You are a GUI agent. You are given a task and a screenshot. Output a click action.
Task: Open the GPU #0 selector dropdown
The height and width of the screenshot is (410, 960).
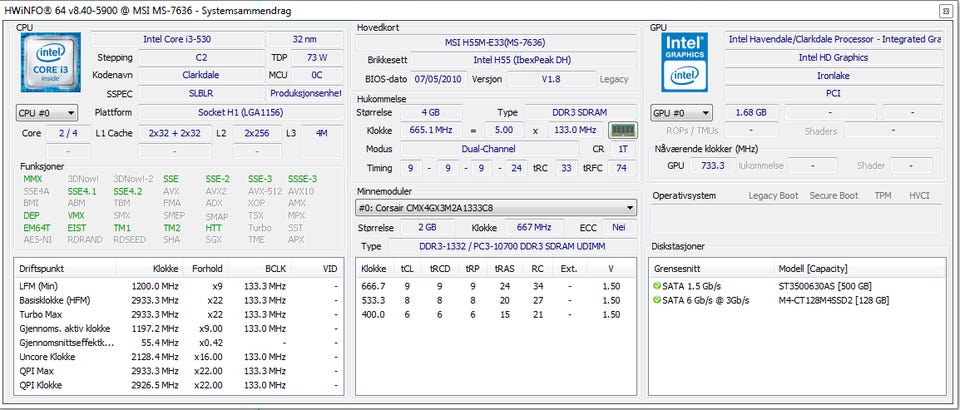pyautogui.click(x=682, y=113)
